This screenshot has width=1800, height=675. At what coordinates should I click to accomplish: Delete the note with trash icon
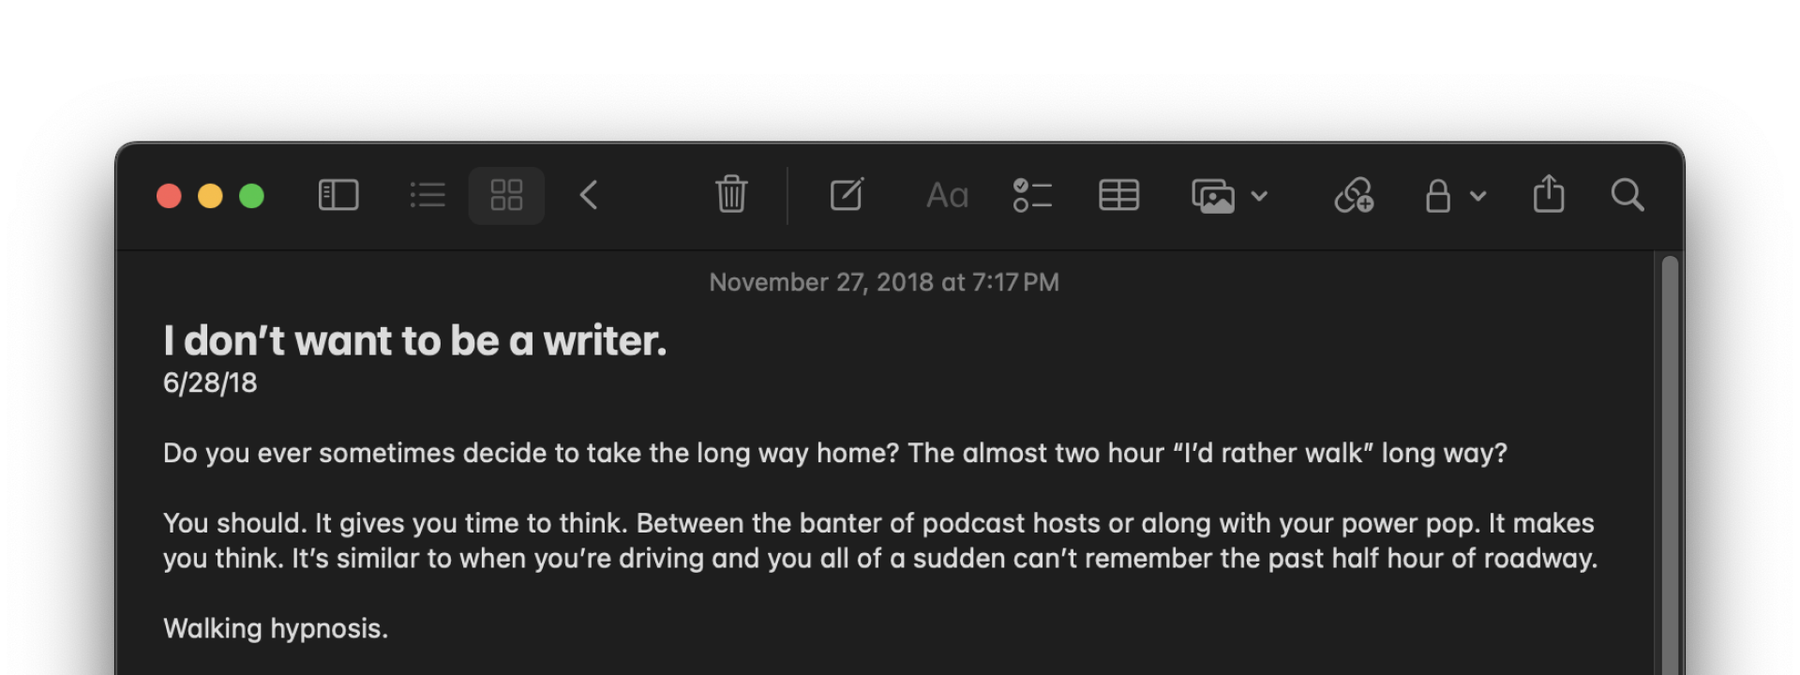[x=731, y=194]
